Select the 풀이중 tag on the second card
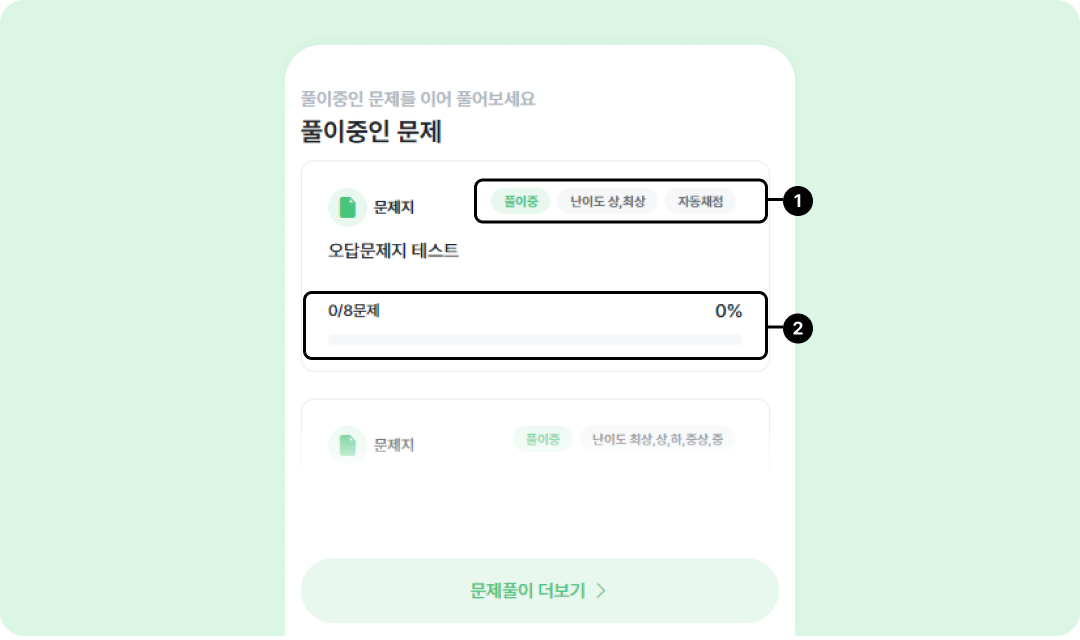Image resolution: width=1080 pixels, height=640 pixels. [542, 439]
